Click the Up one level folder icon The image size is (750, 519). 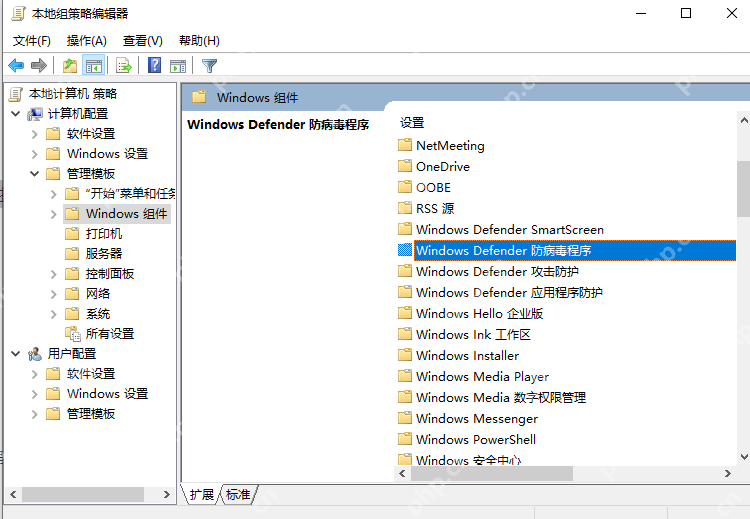70,66
